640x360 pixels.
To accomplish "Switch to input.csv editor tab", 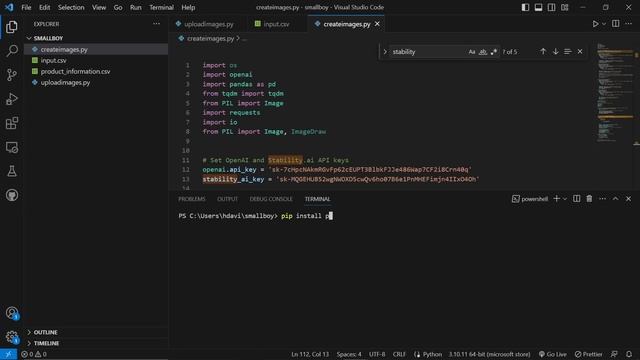I will click(x=276, y=24).
